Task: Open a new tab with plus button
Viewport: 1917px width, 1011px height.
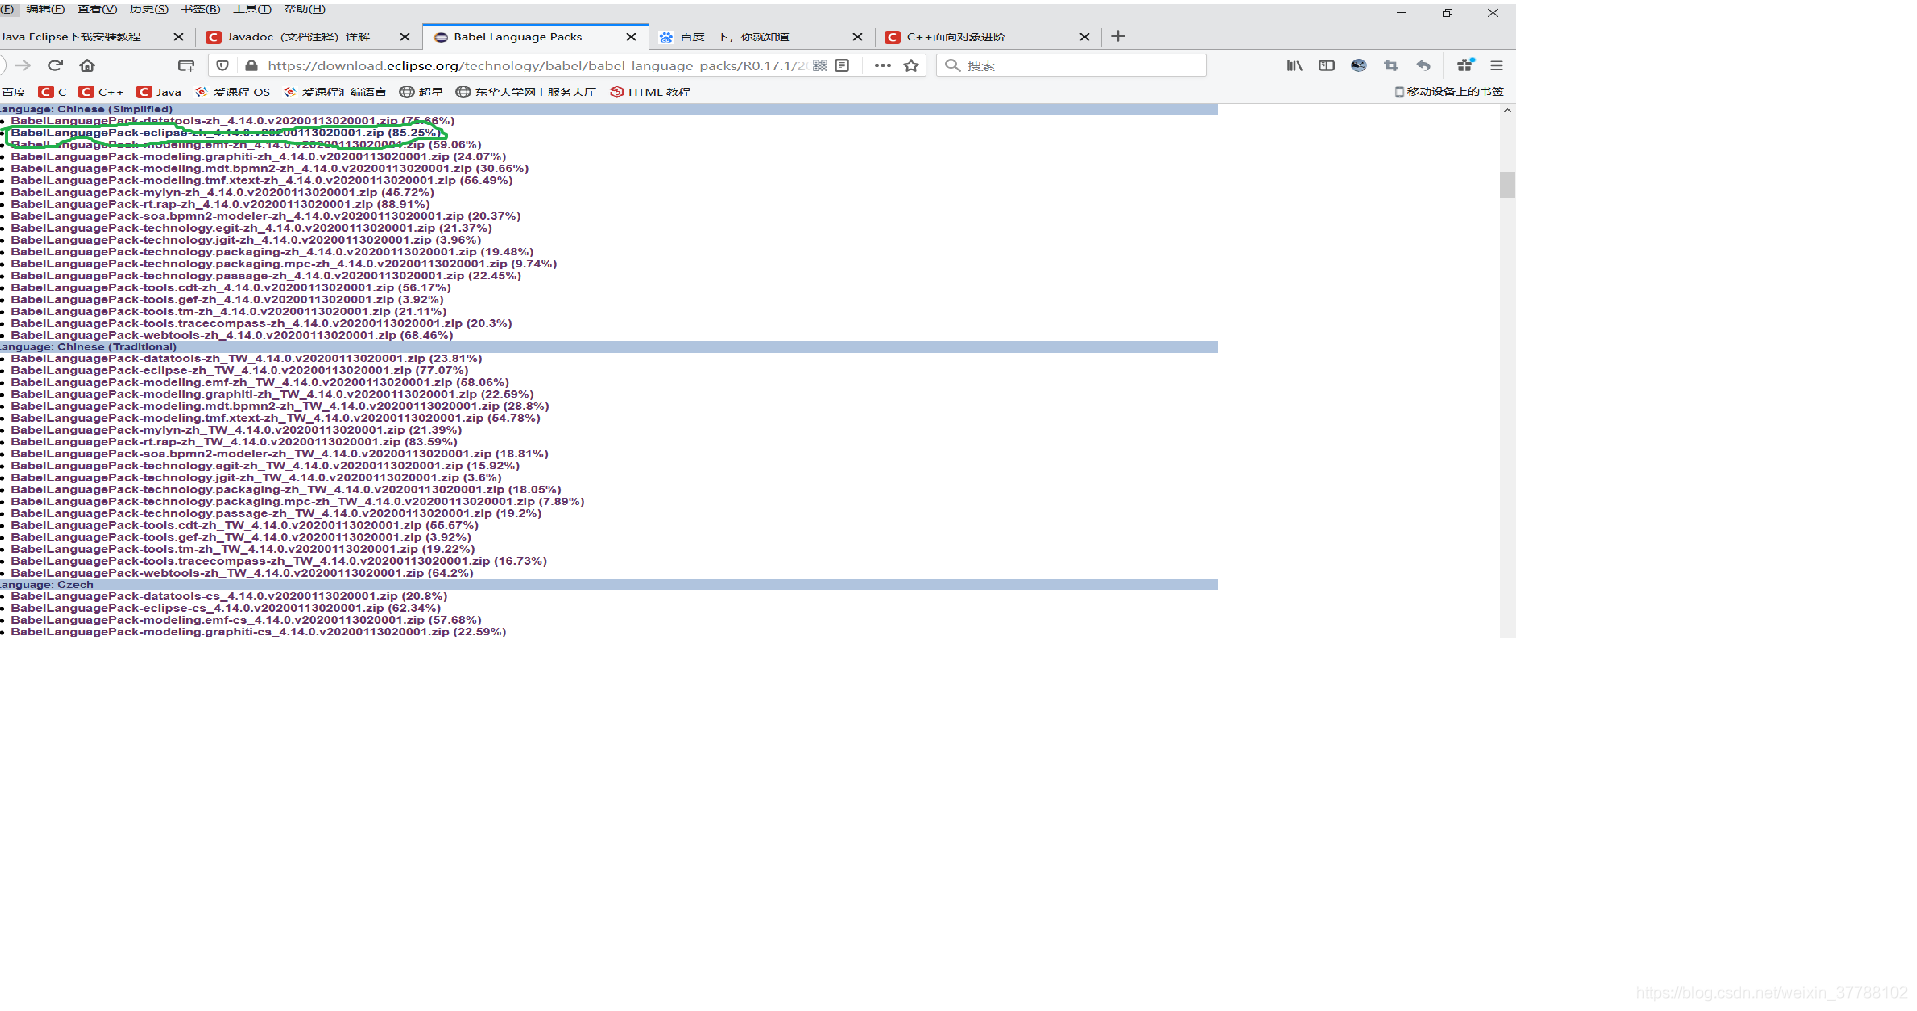Action: (1118, 36)
